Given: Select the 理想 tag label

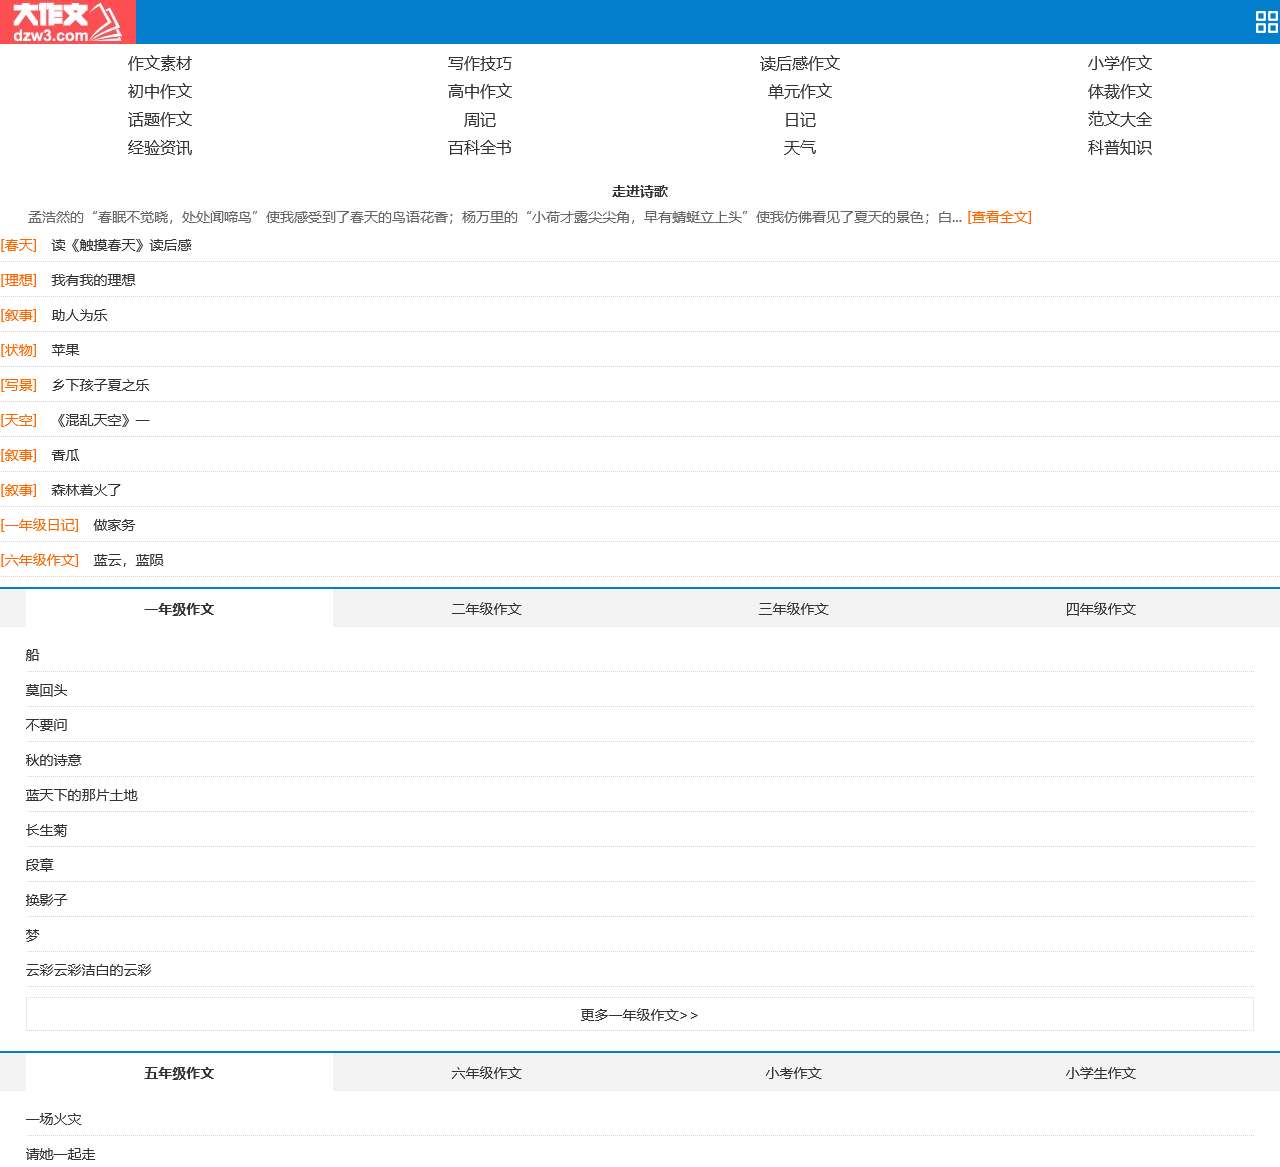Looking at the screenshot, I should coord(19,280).
